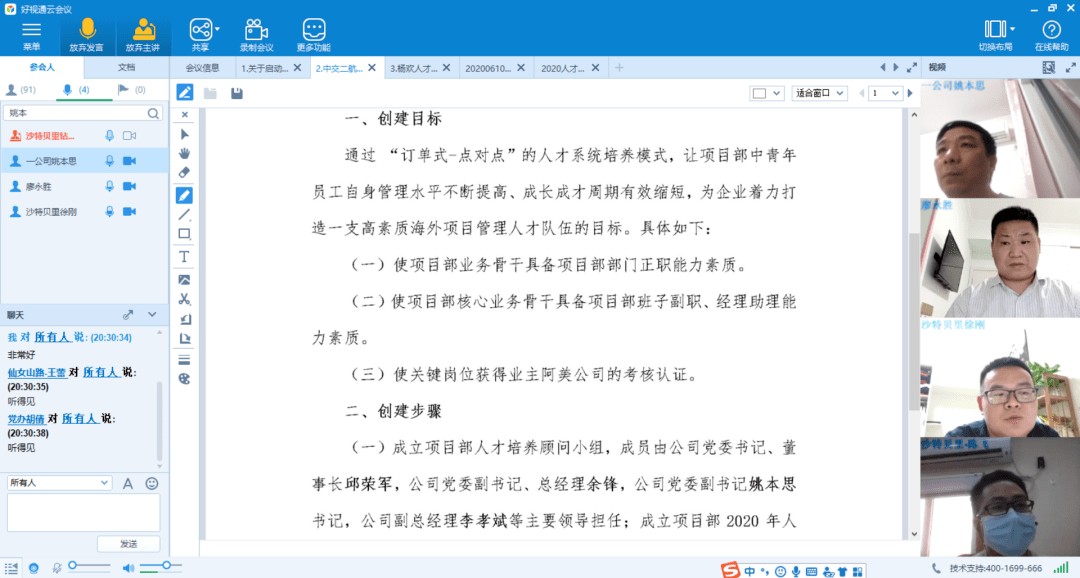
Task: Open the 适合窗口 zoom dropdown
Action: point(819,93)
